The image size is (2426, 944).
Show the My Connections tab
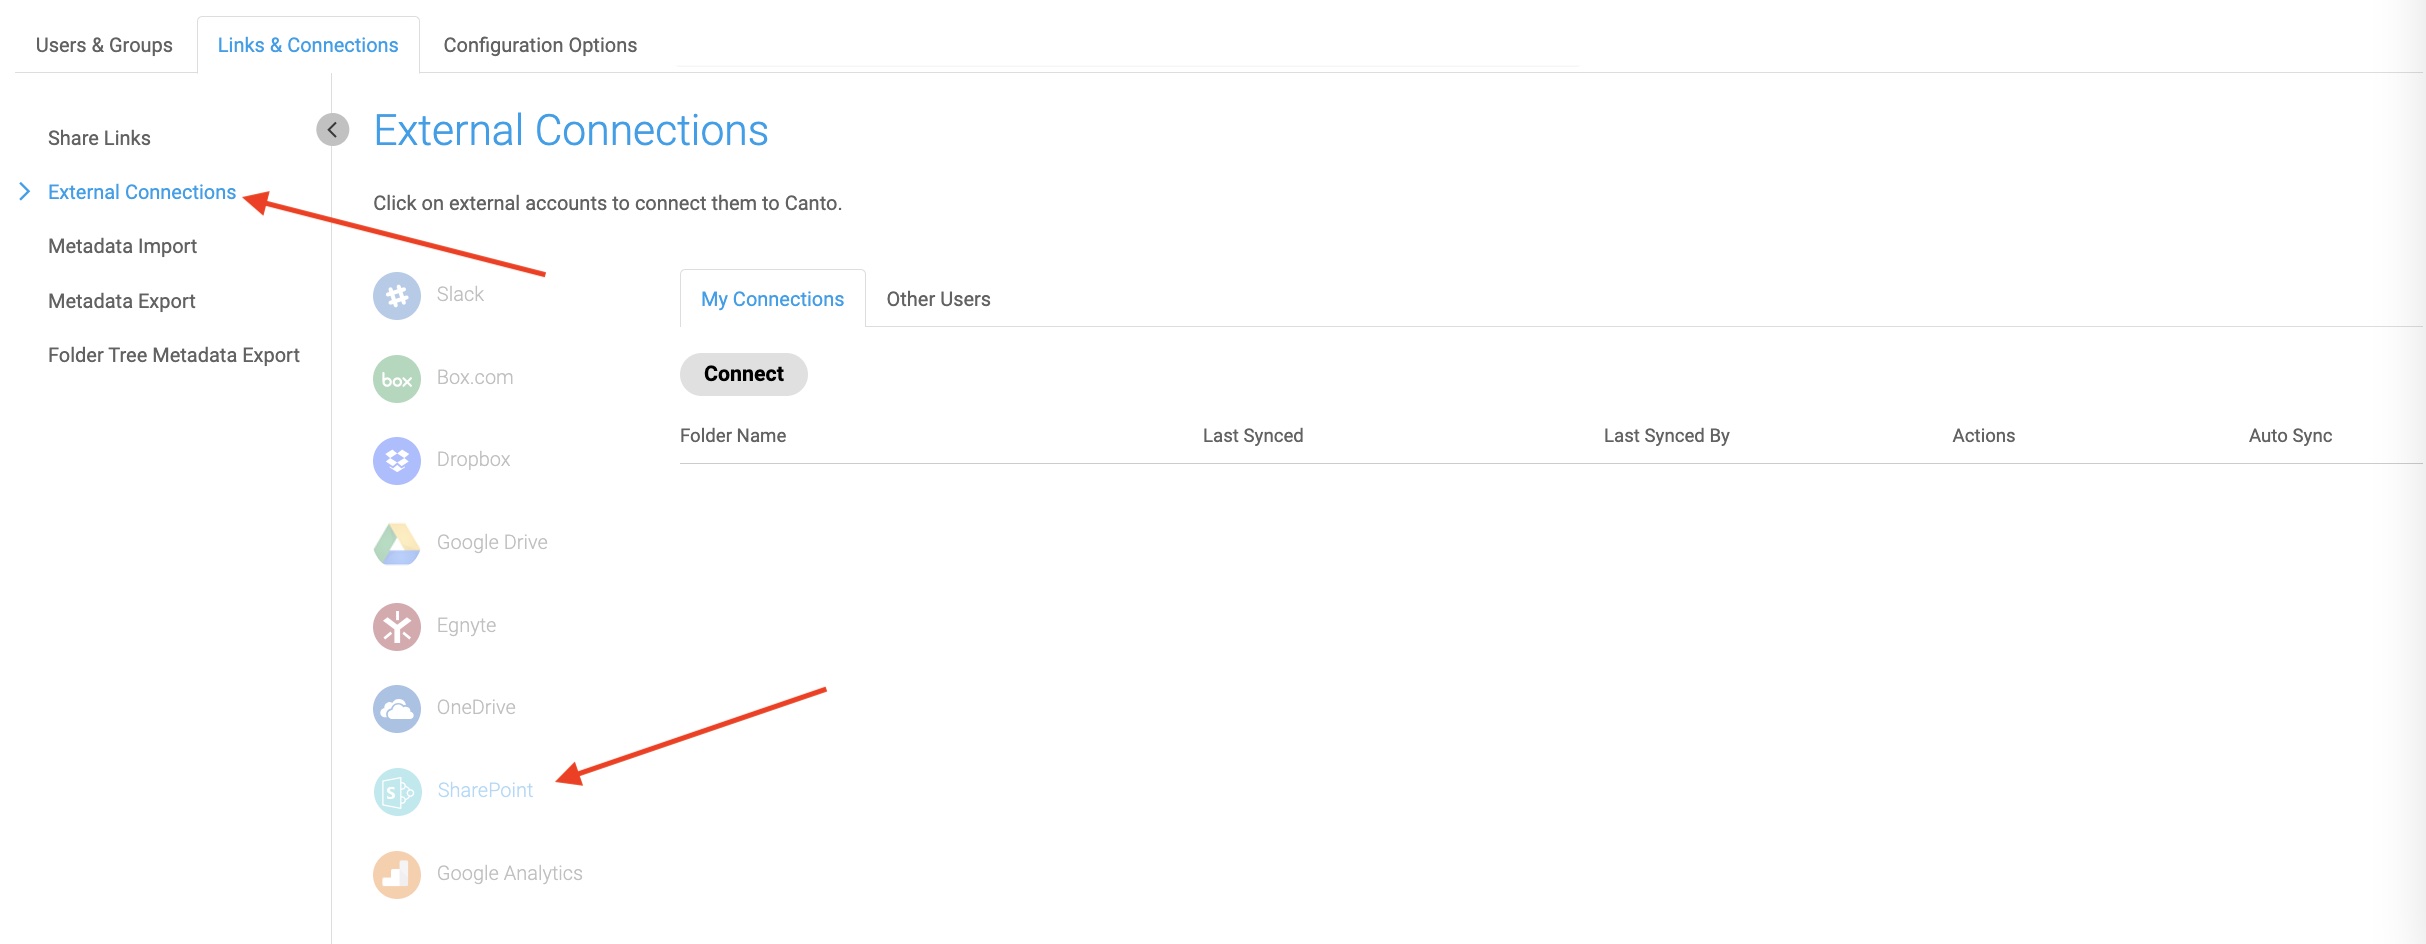point(772,299)
